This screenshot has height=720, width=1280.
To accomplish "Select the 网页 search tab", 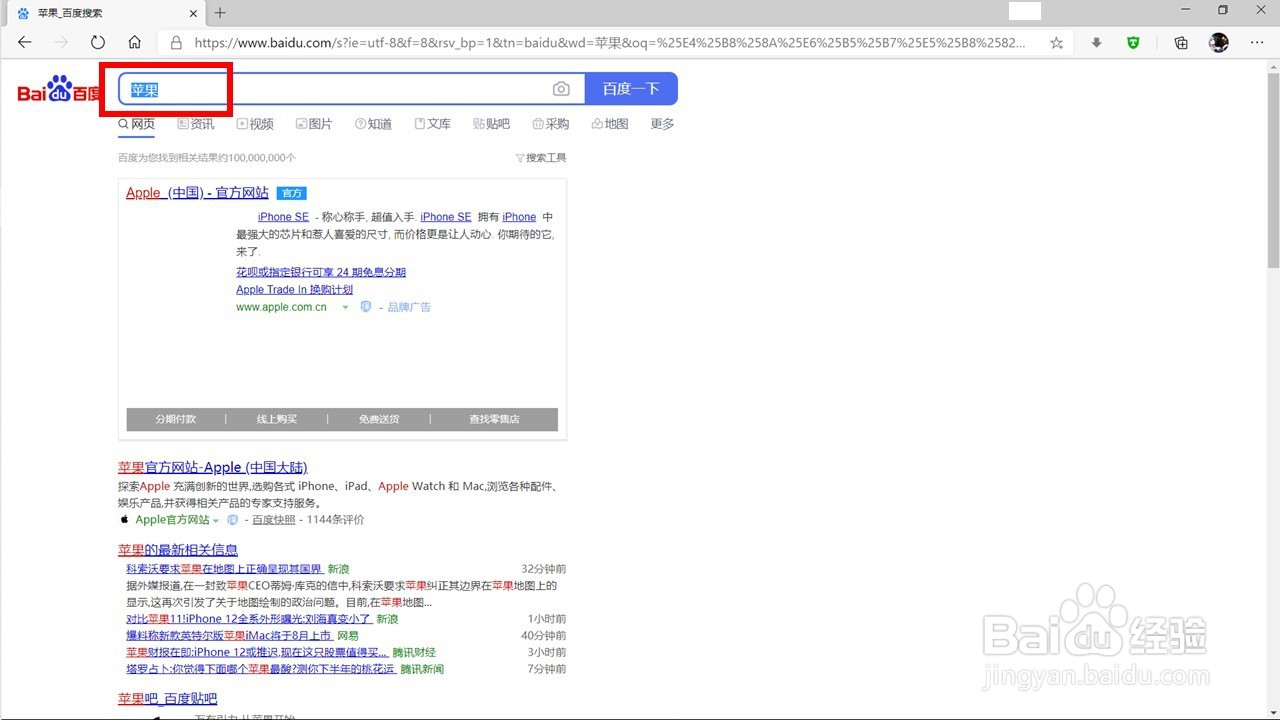I will click(137, 124).
